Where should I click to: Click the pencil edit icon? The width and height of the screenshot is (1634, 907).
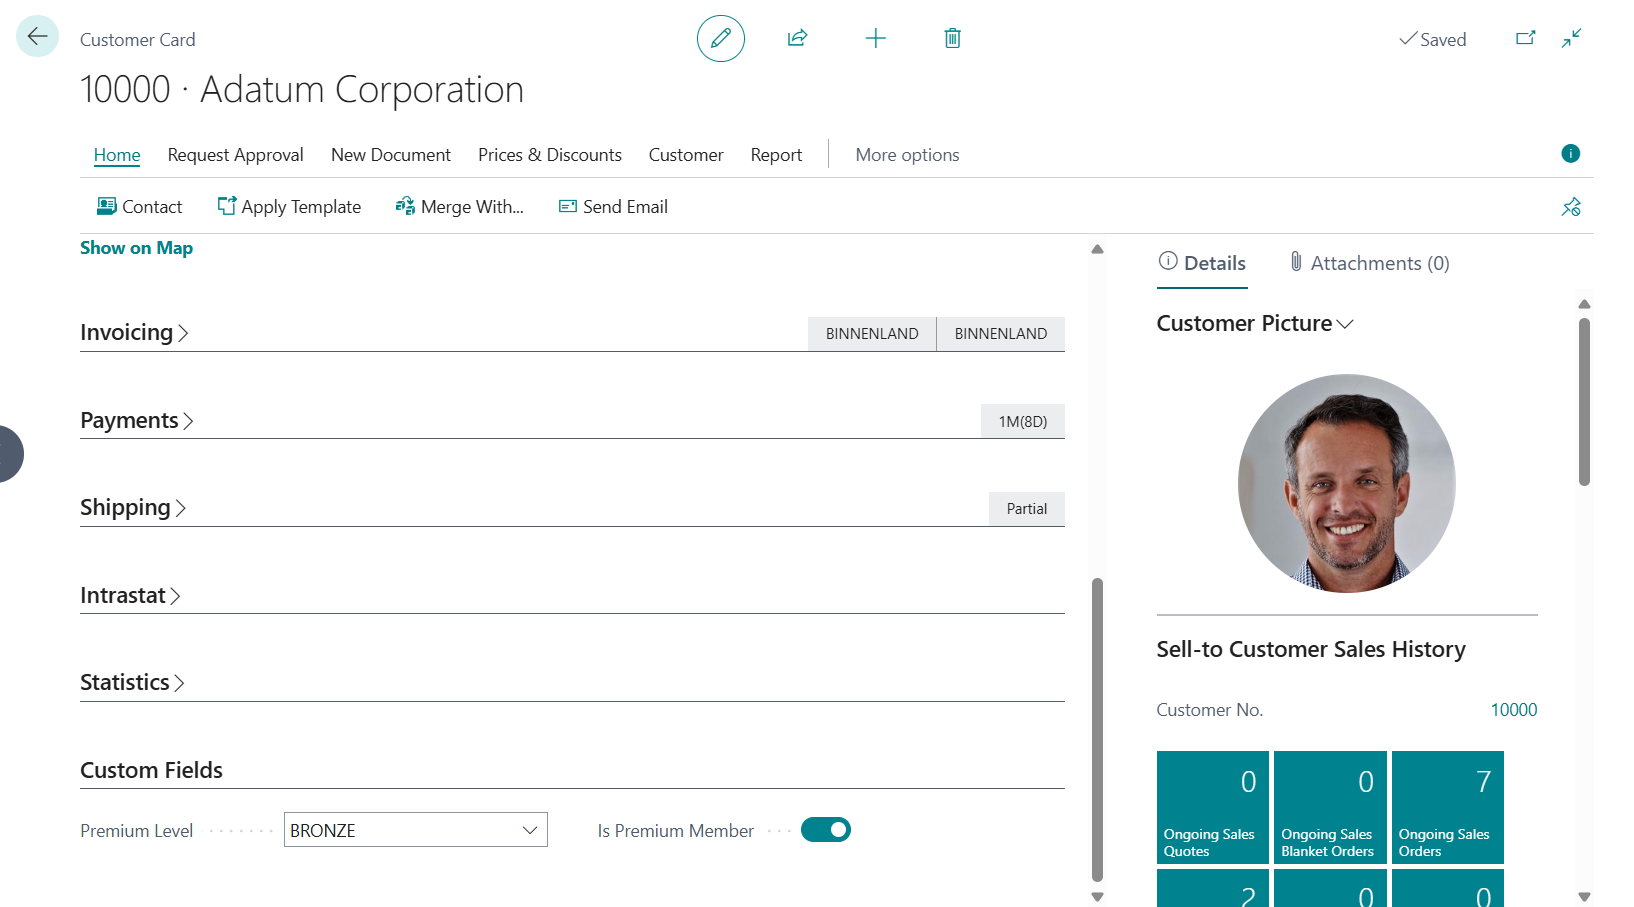point(720,39)
